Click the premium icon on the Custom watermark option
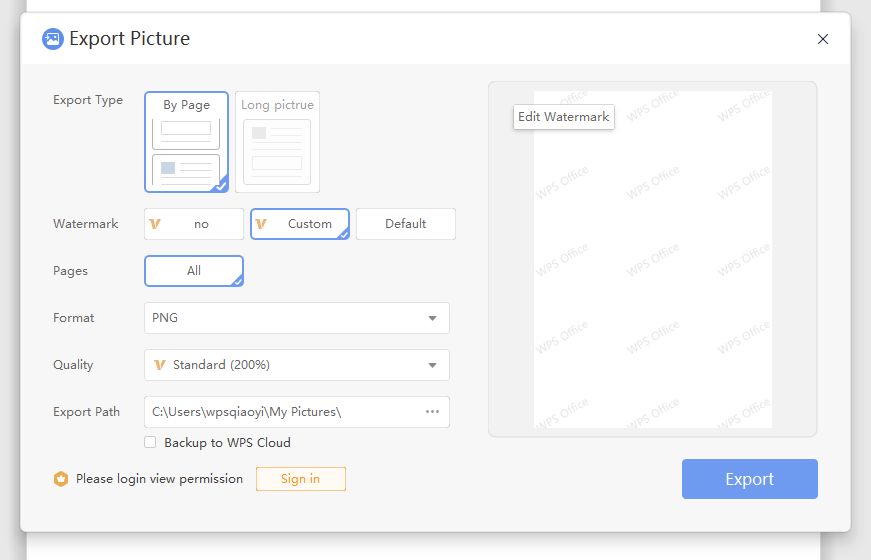Viewport: 871px width, 560px height. click(x=261, y=224)
